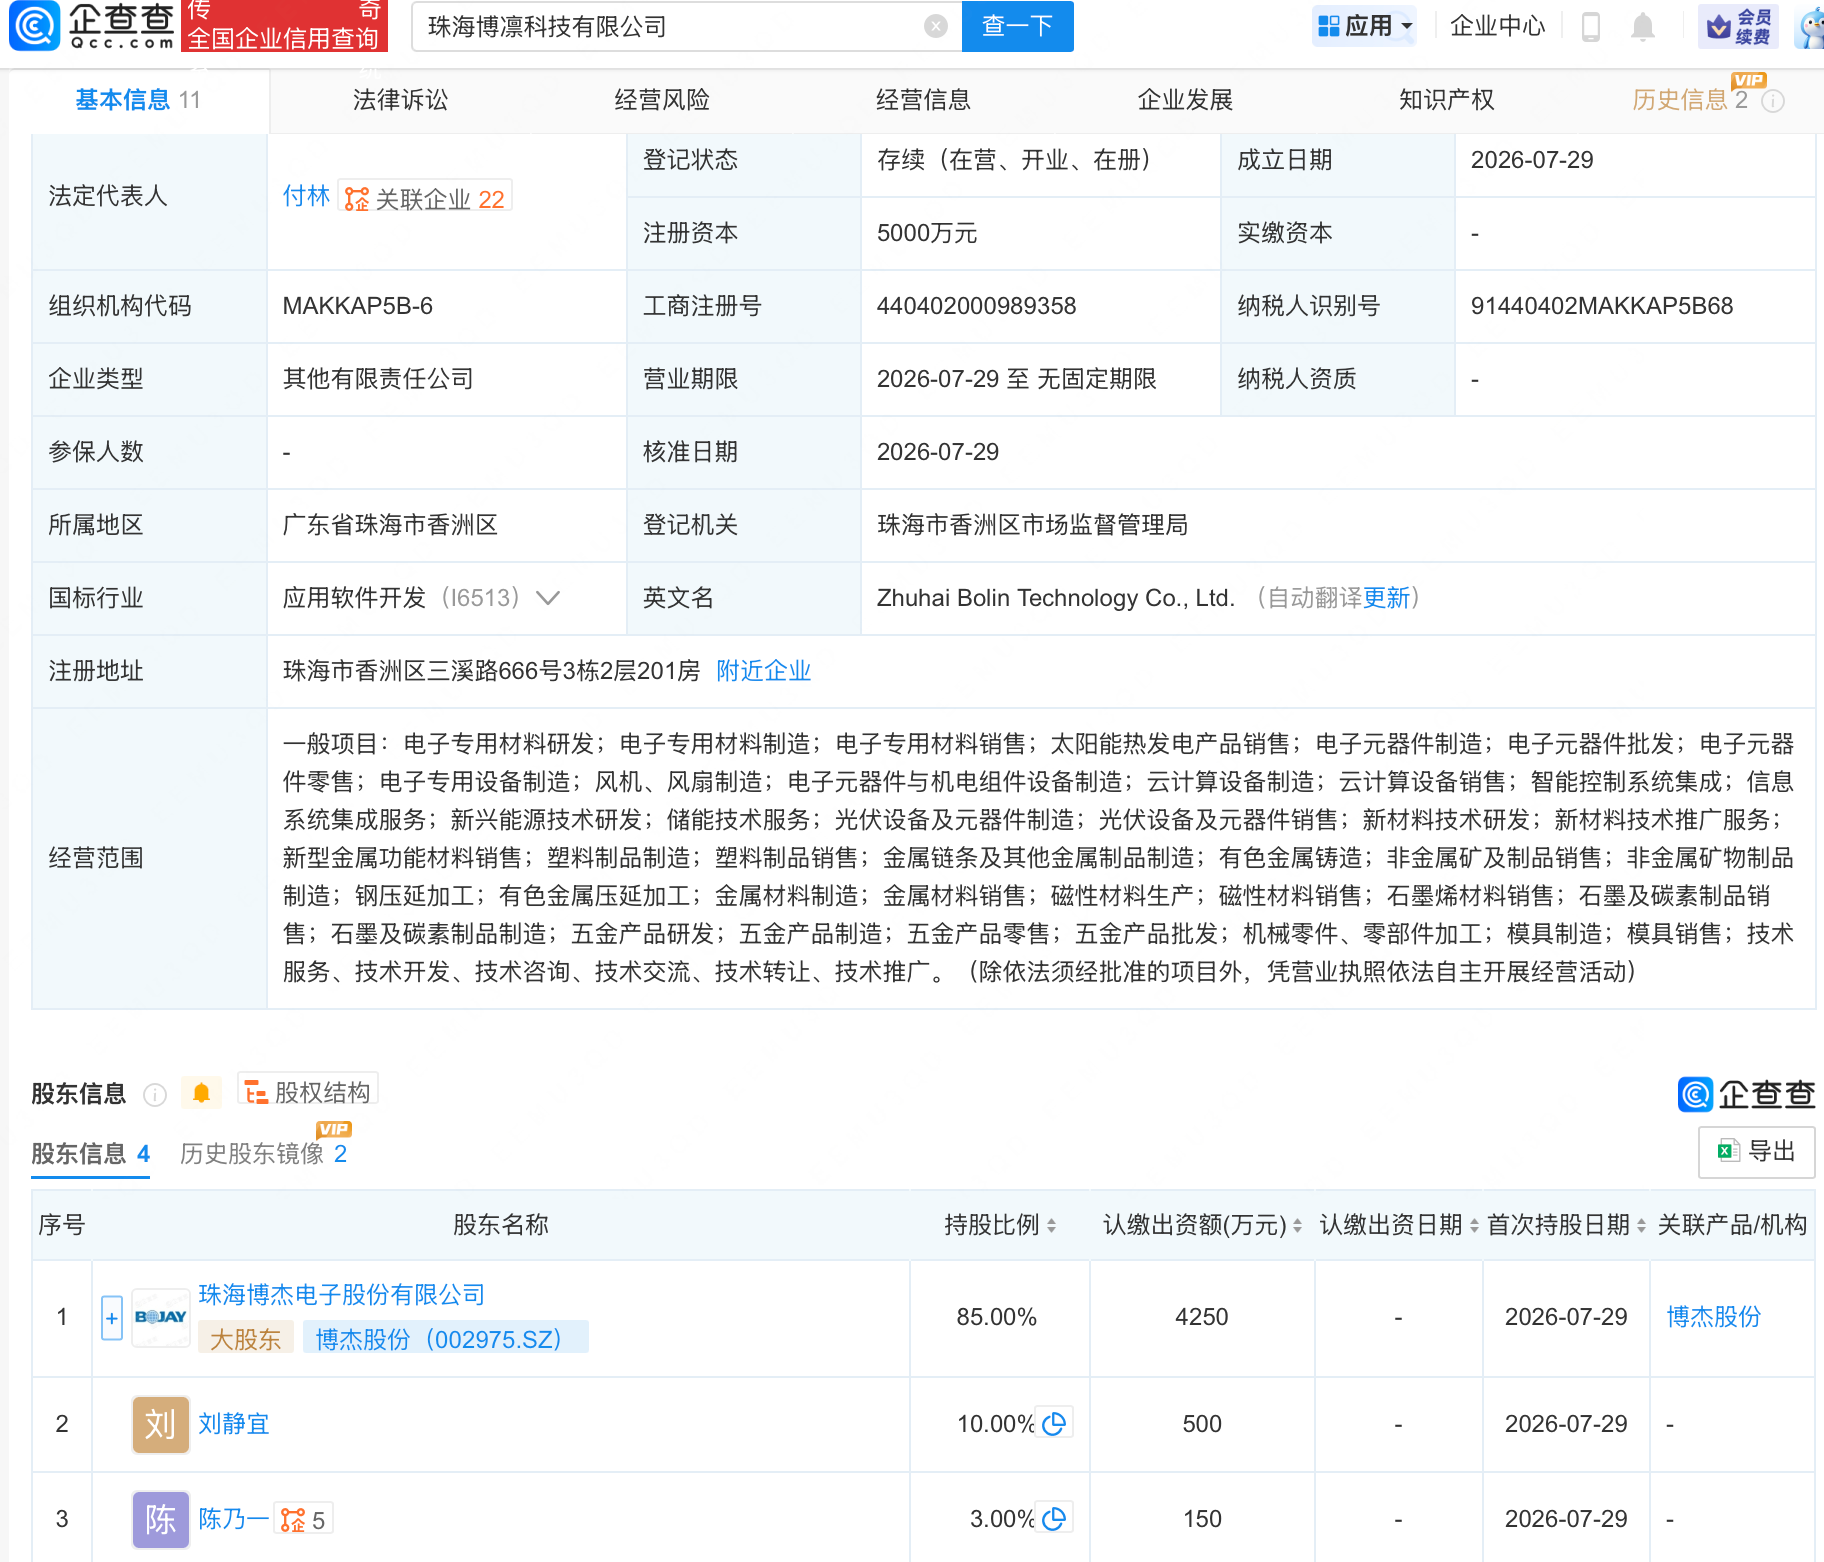Show the 历史信息 info tooltip icon
The width and height of the screenshot is (1824, 1562).
coord(1773,101)
